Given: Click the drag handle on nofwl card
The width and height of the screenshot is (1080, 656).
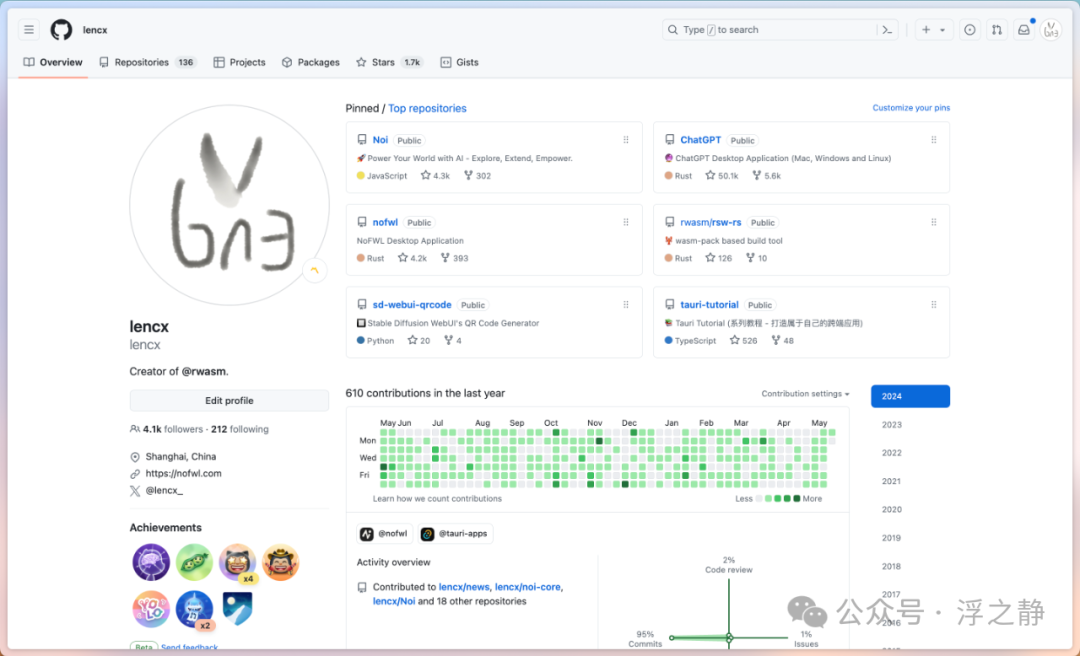Looking at the screenshot, I should click(626, 222).
